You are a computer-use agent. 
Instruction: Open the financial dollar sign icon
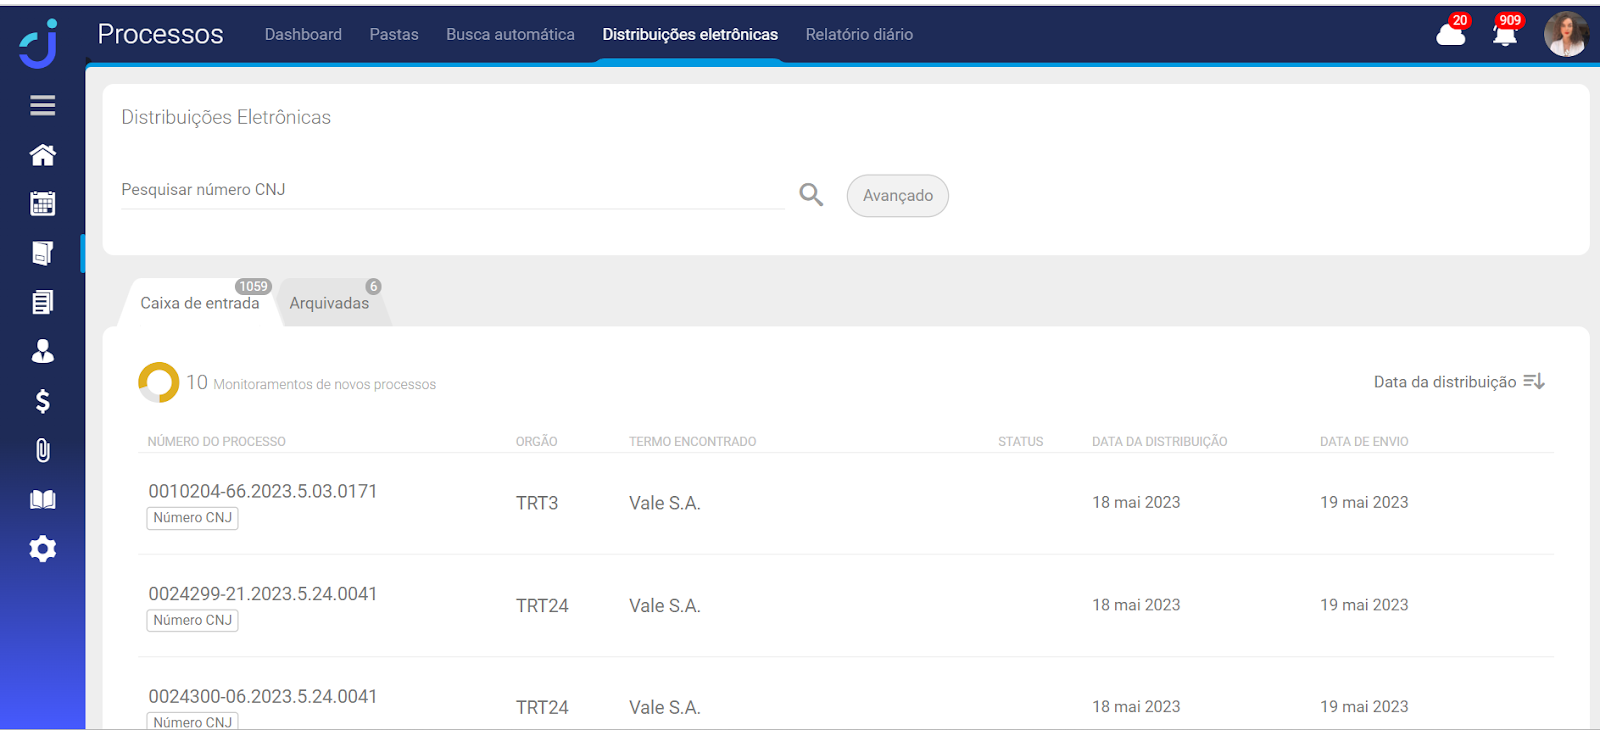coord(42,401)
